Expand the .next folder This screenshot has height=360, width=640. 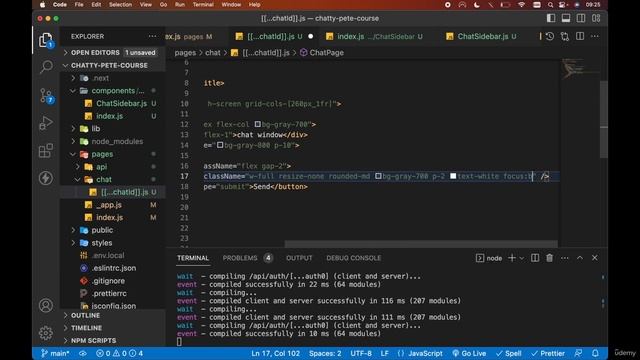(113, 78)
